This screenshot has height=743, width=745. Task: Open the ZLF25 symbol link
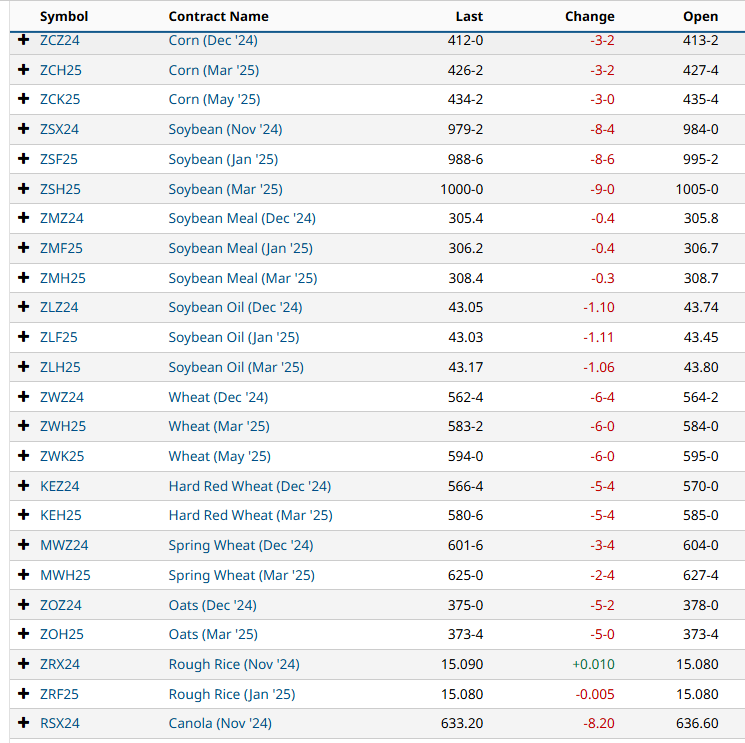59,337
